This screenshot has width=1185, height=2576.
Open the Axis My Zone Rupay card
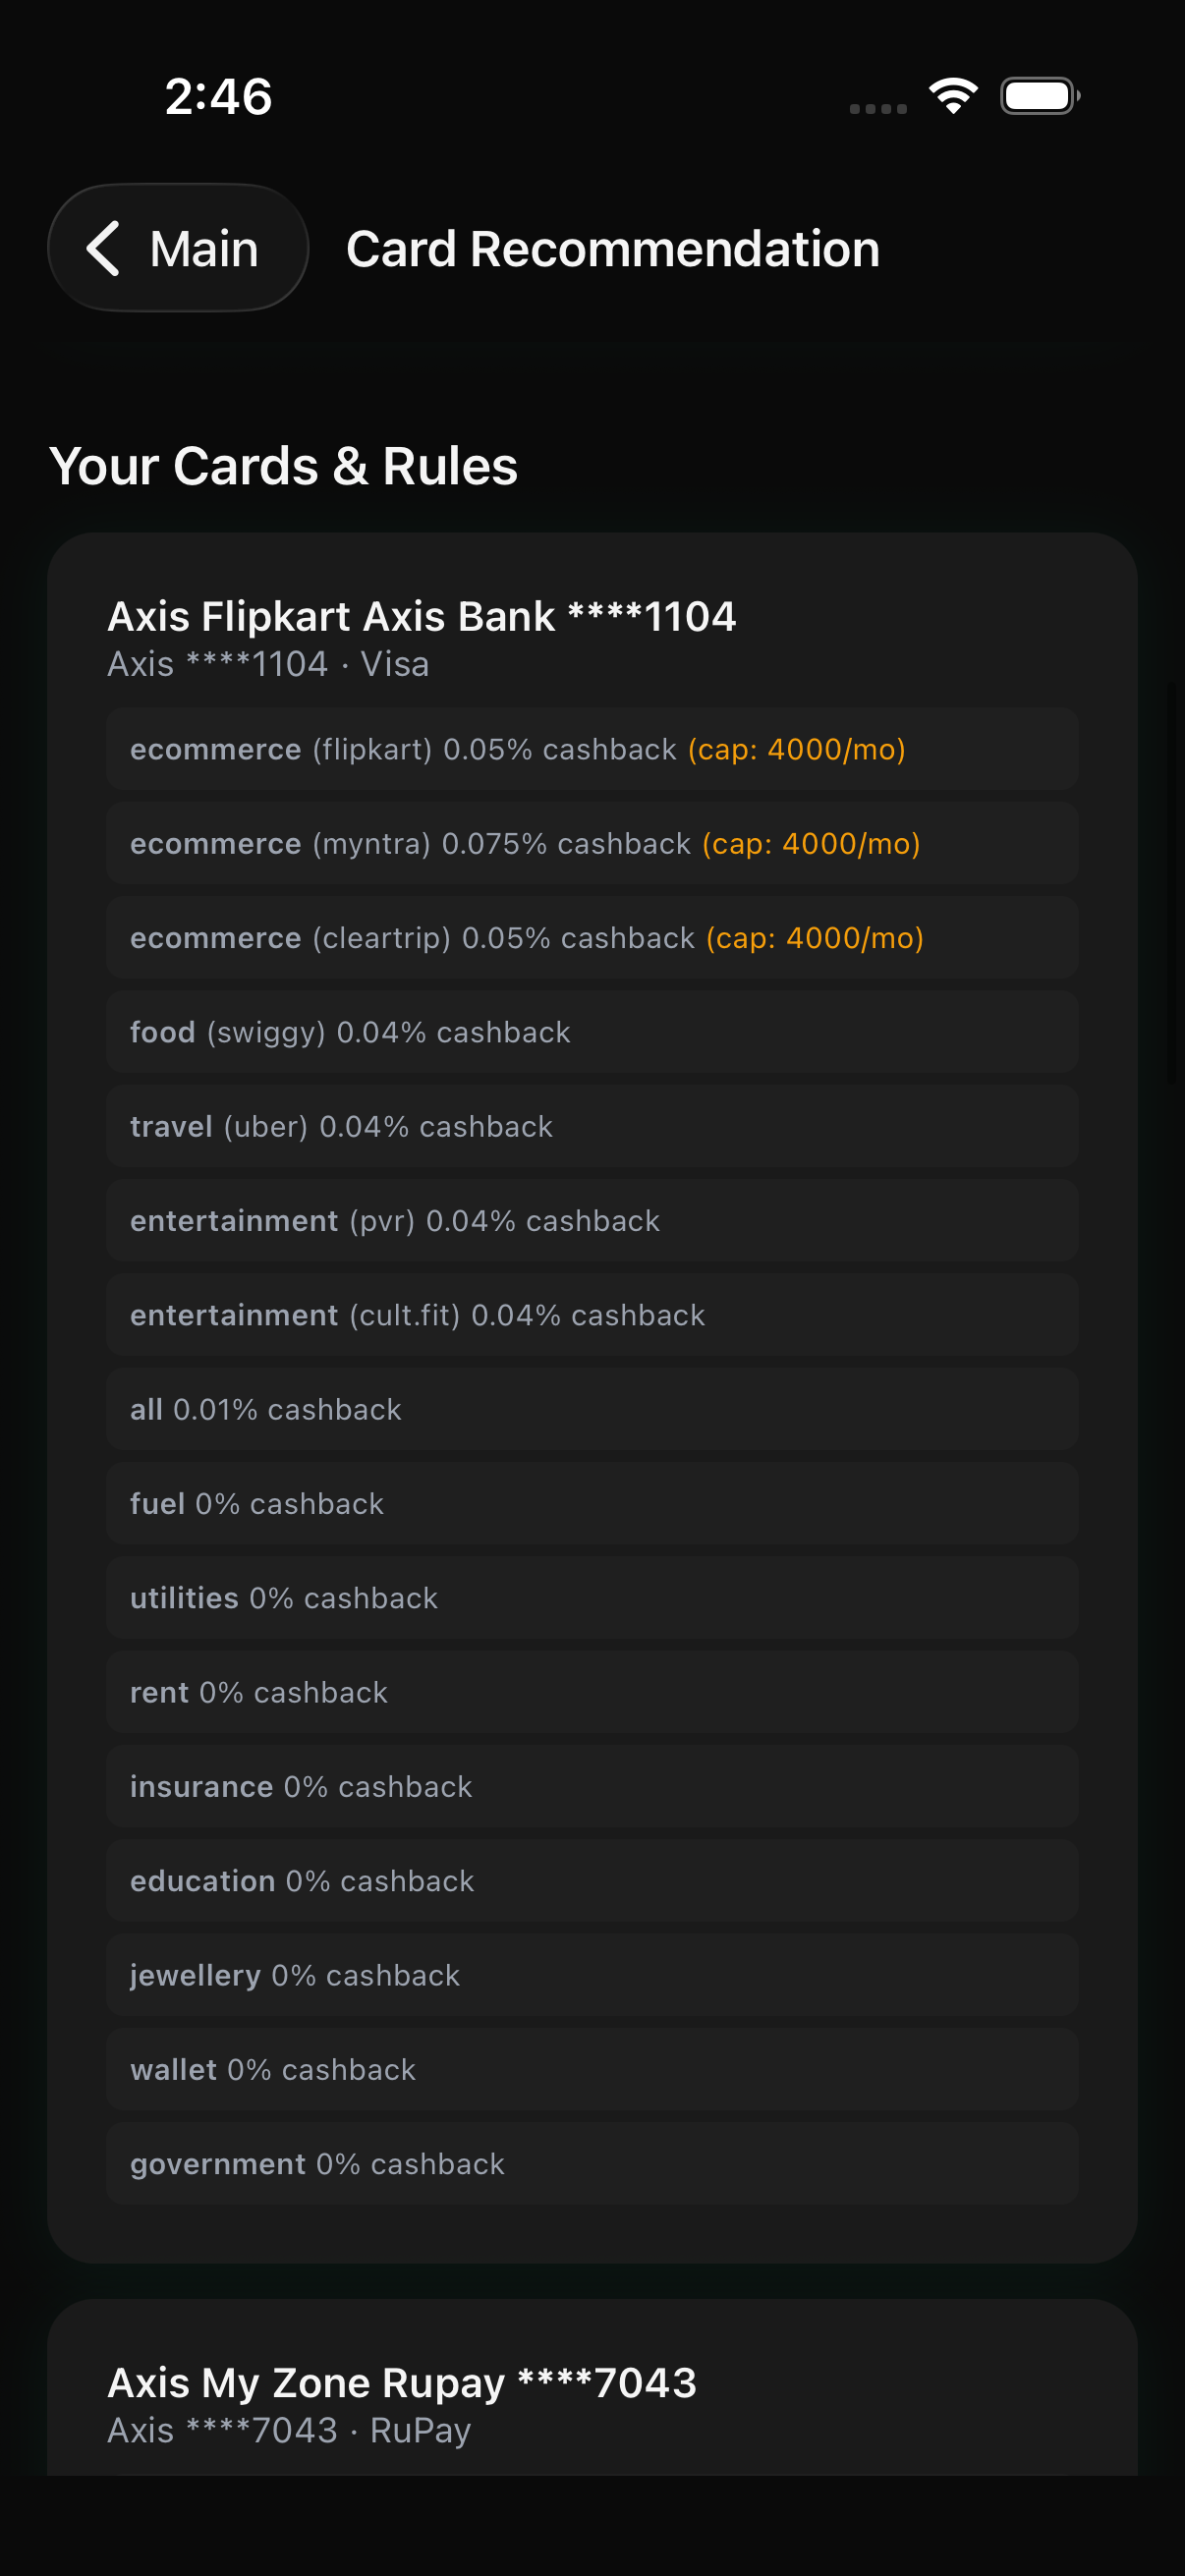pos(402,2403)
